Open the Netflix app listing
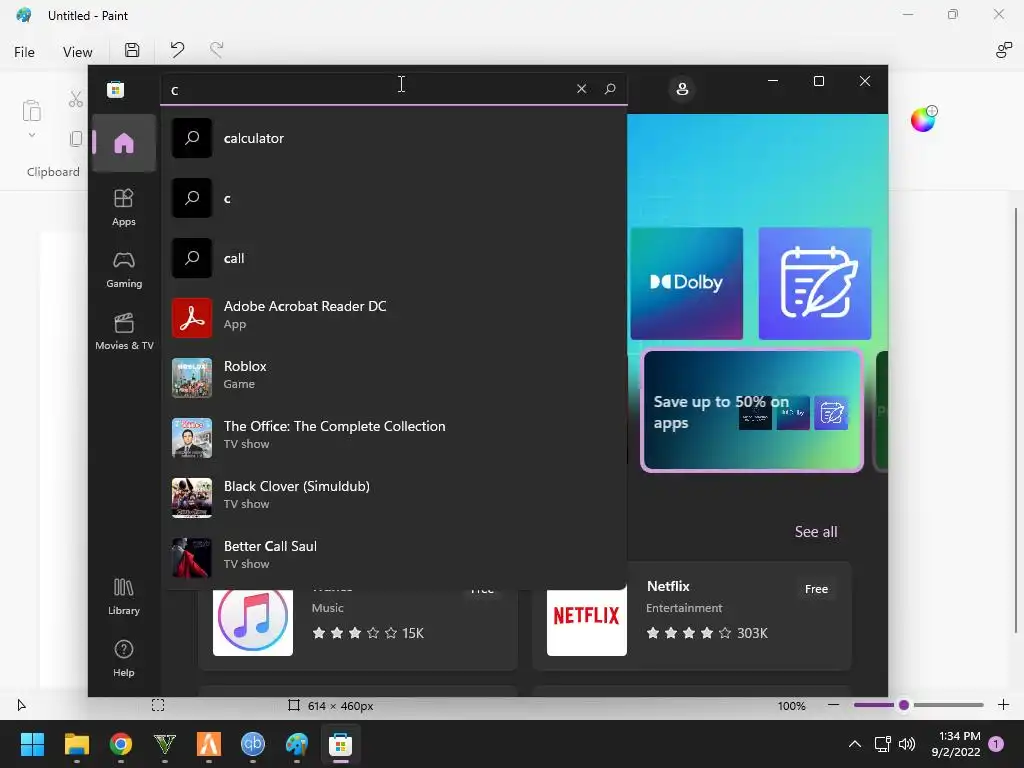Image resolution: width=1024 pixels, height=768 pixels. 692,615
